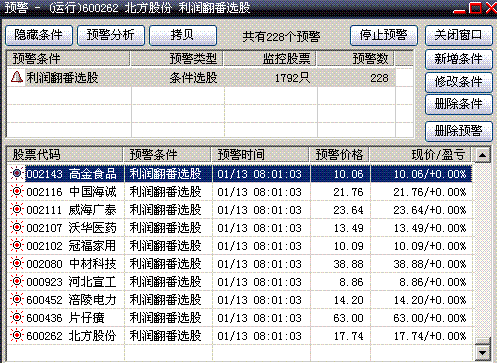Click alert icon for 002116 中国海诚

pos(16,192)
